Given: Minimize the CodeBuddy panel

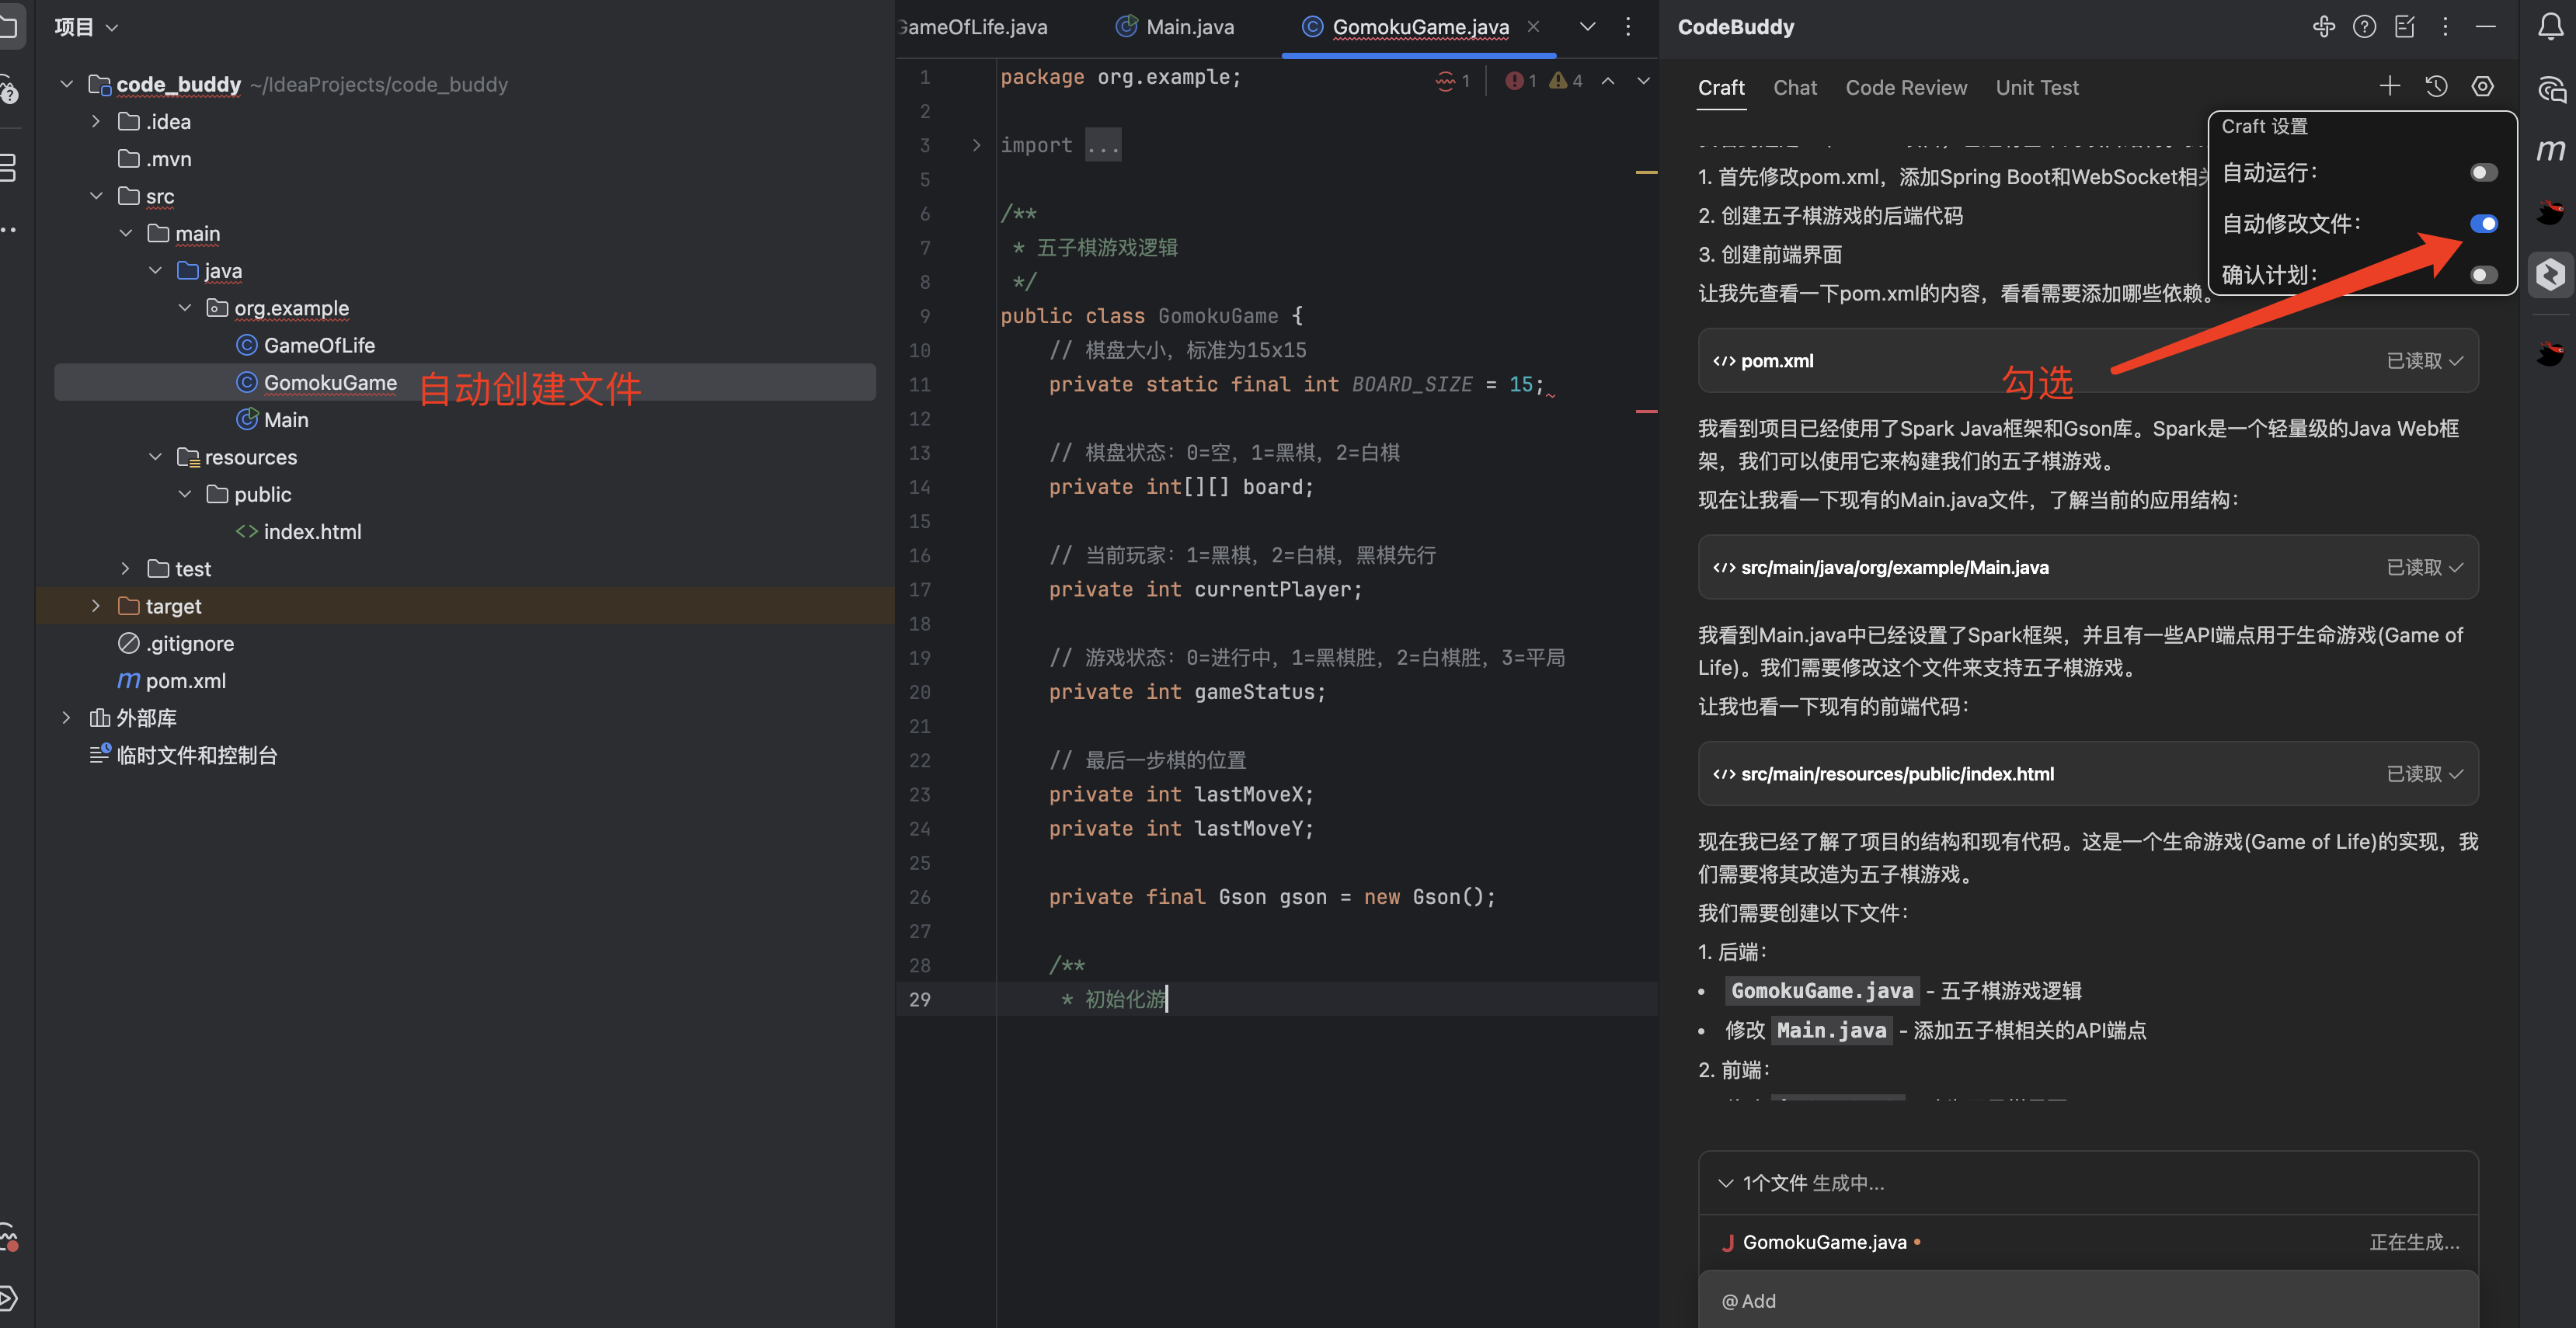Looking at the screenshot, I should pyautogui.click(x=2486, y=27).
